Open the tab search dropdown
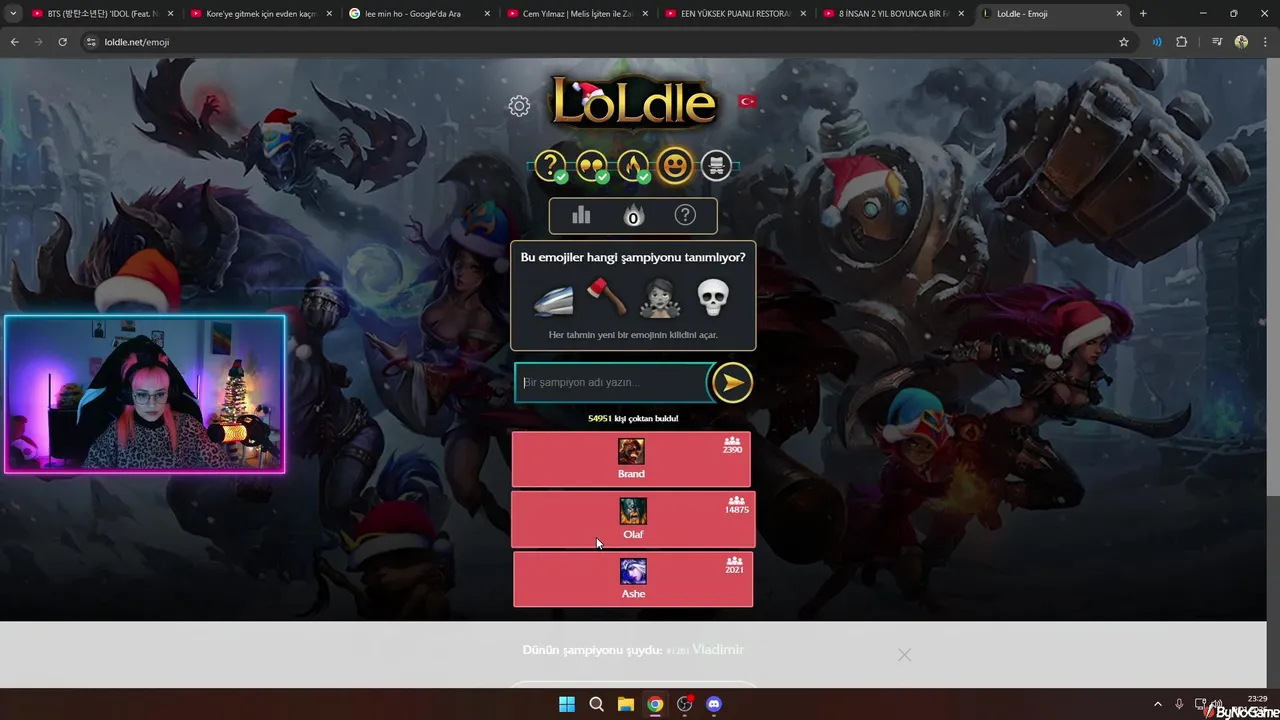 click(13, 14)
